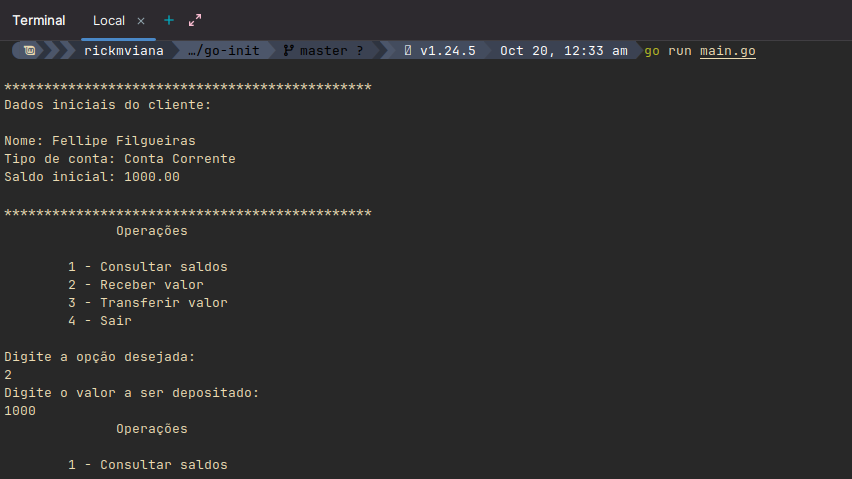The image size is (852, 479).
Task: Click the v1.24.5 version text
Action: pyautogui.click(x=447, y=50)
